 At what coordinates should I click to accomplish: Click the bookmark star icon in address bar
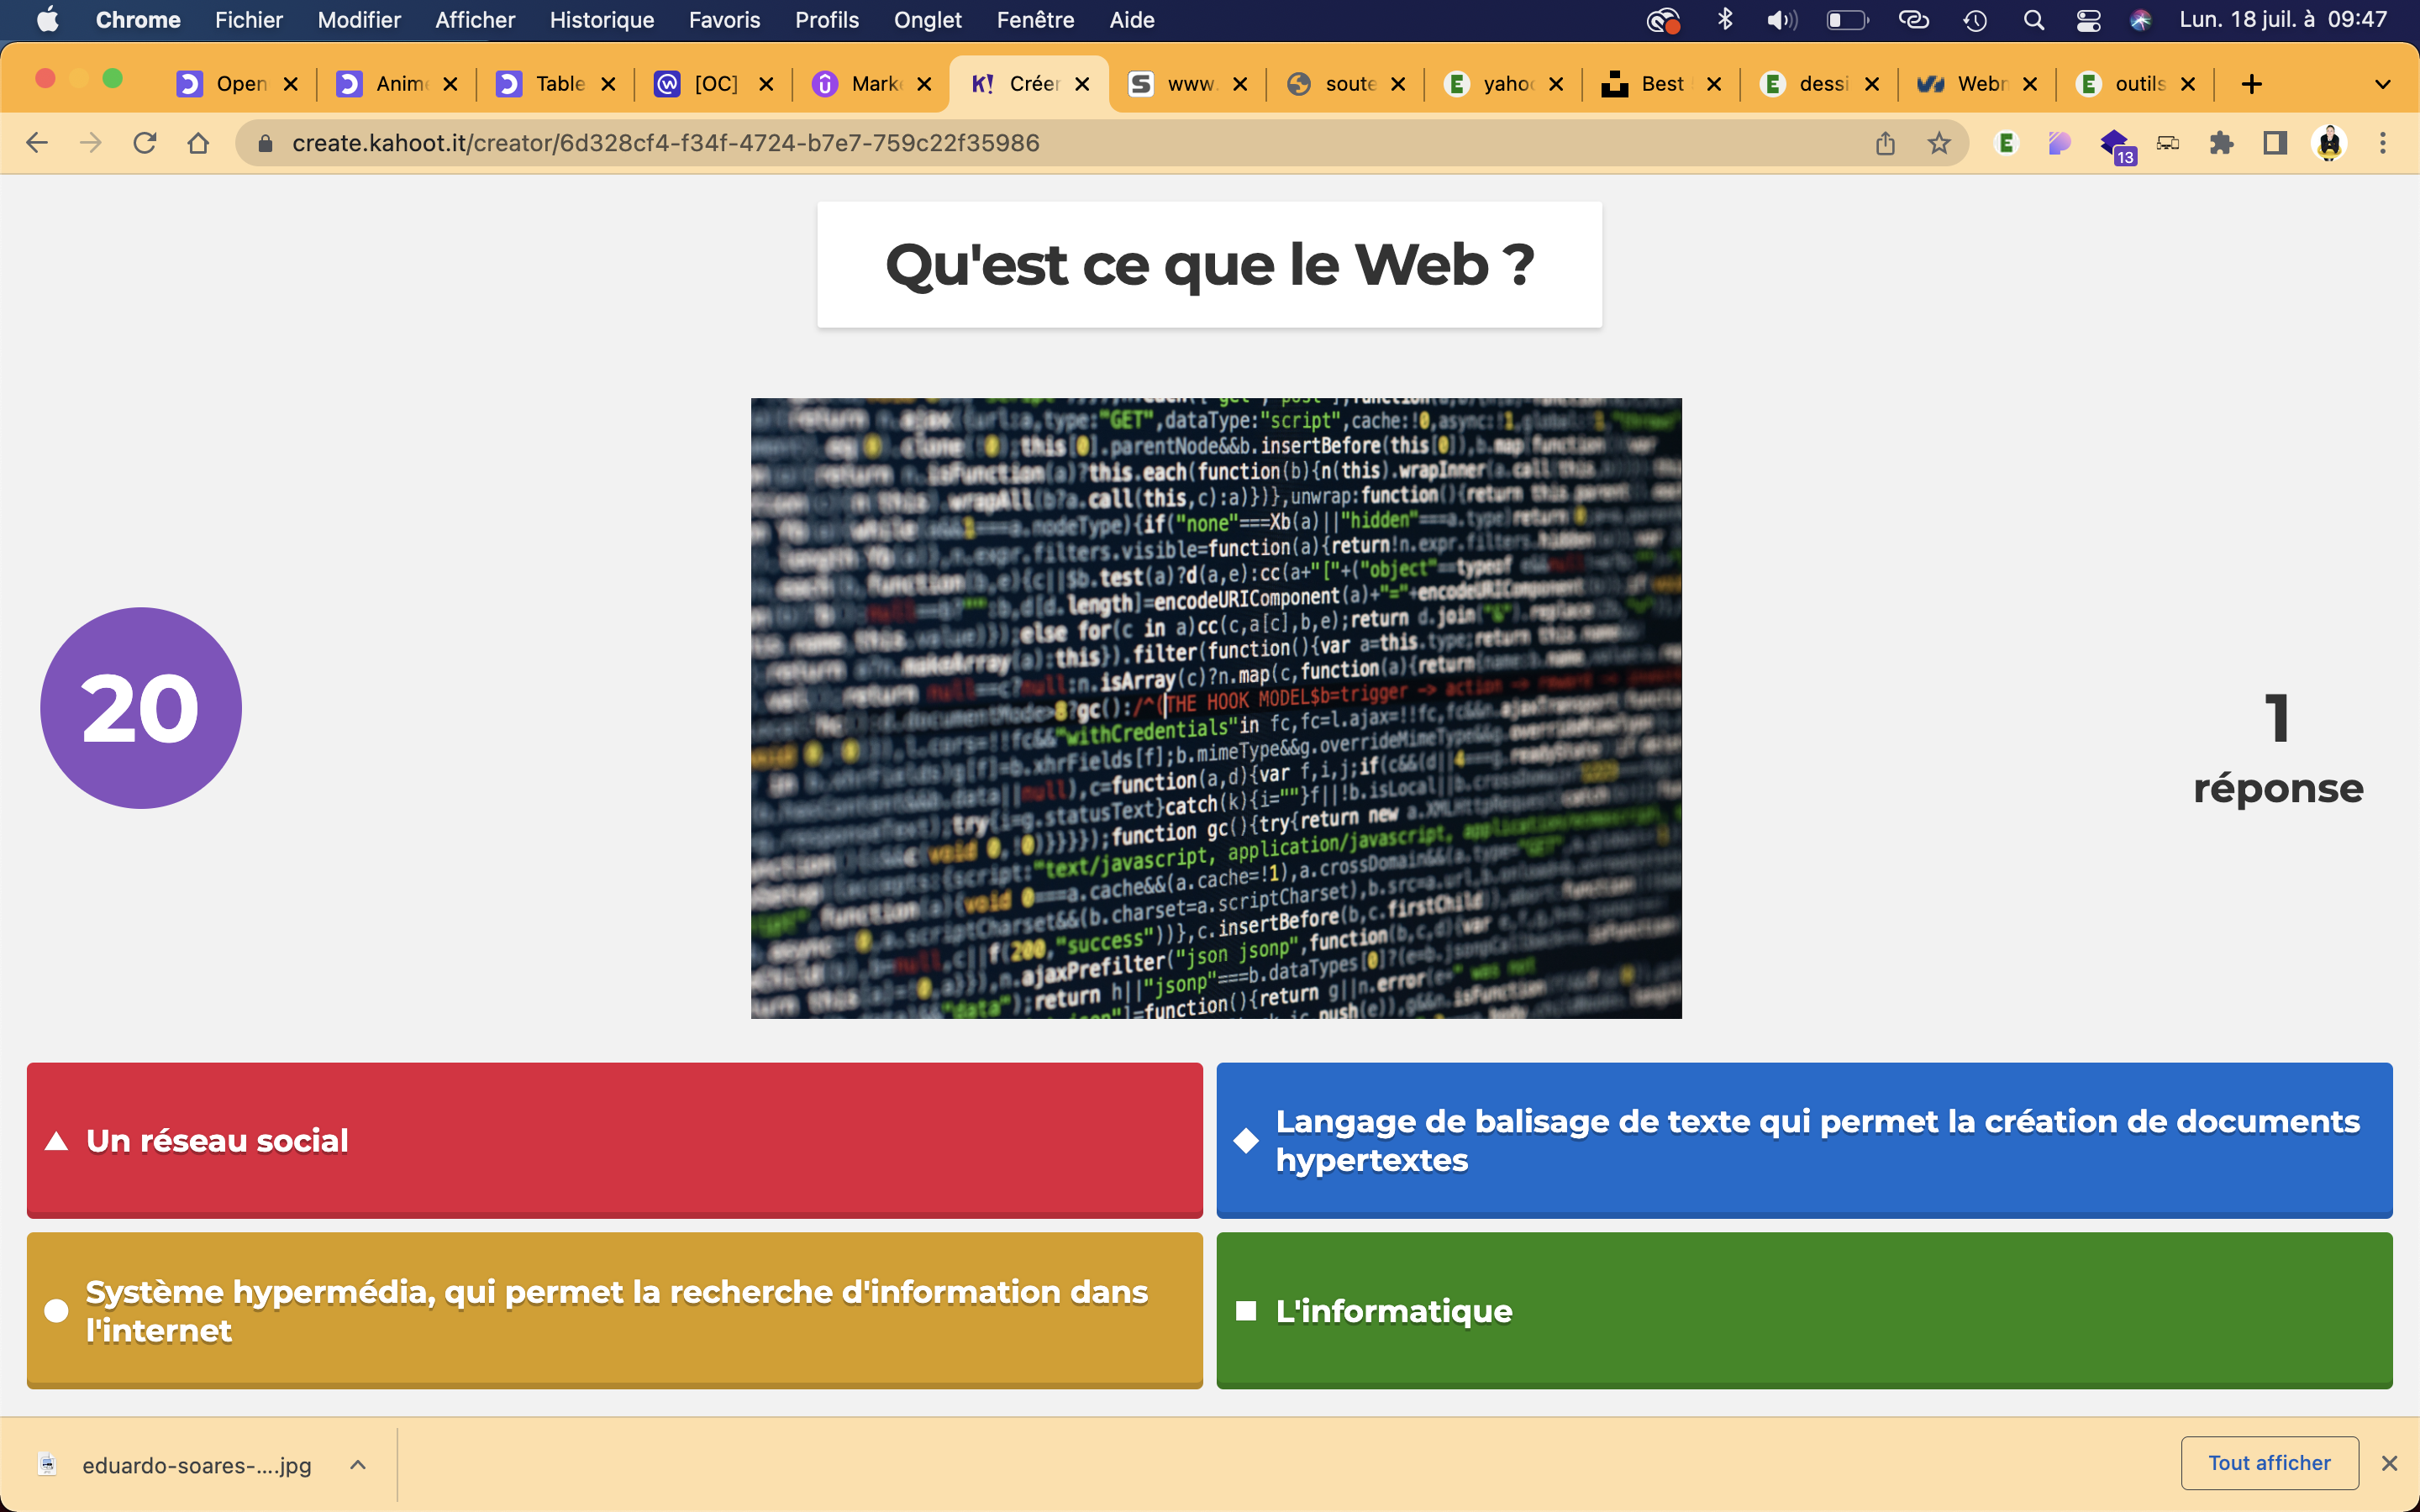(x=1939, y=143)
